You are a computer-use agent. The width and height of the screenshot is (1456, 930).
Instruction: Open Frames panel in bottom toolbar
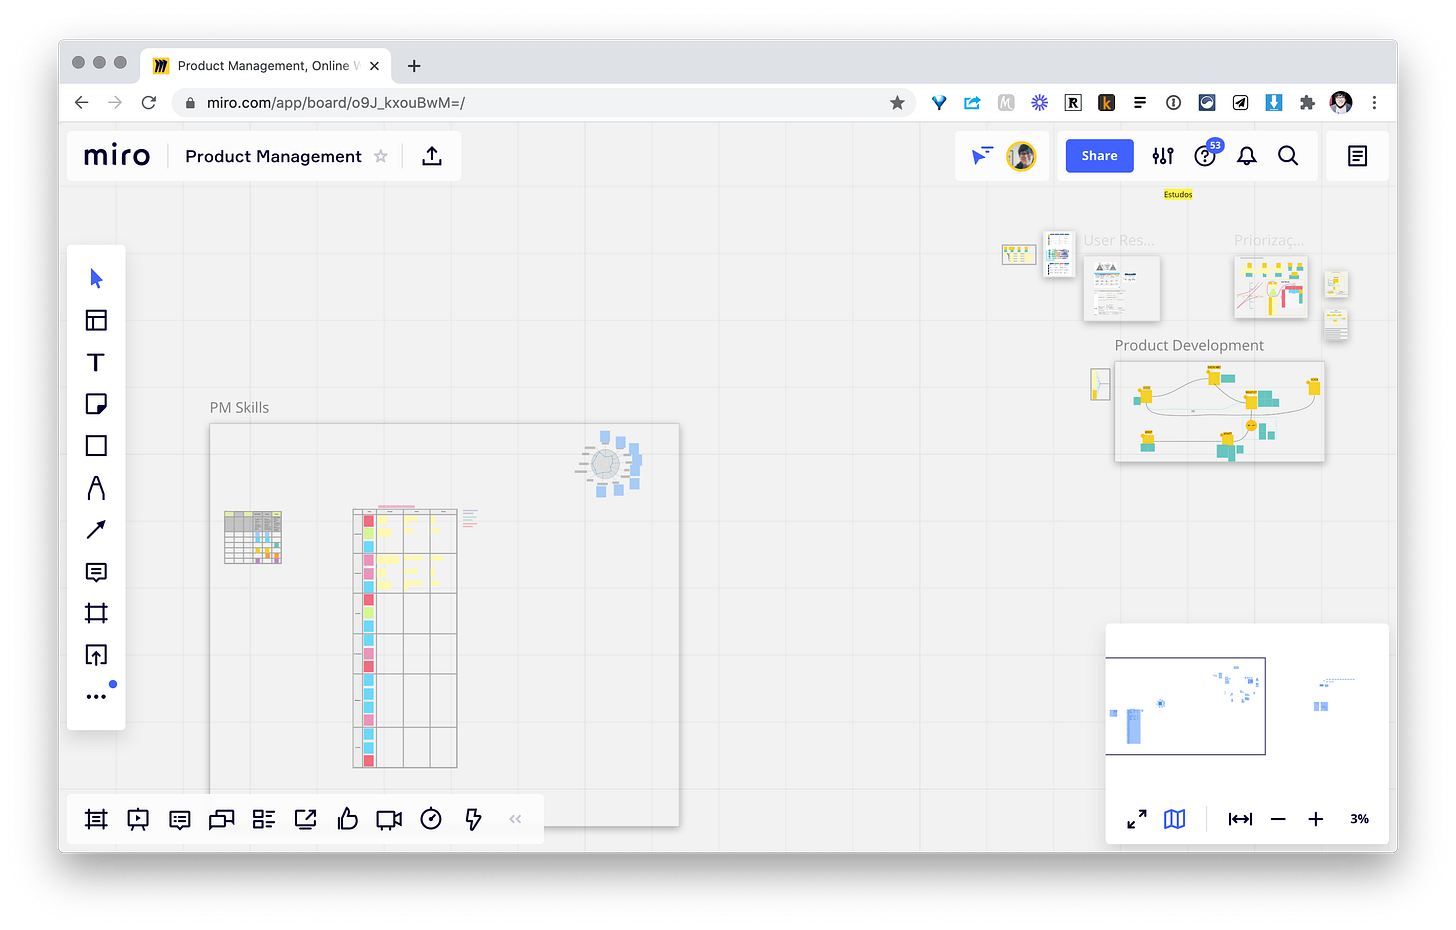pyautogui.click(x=96, y=819)
